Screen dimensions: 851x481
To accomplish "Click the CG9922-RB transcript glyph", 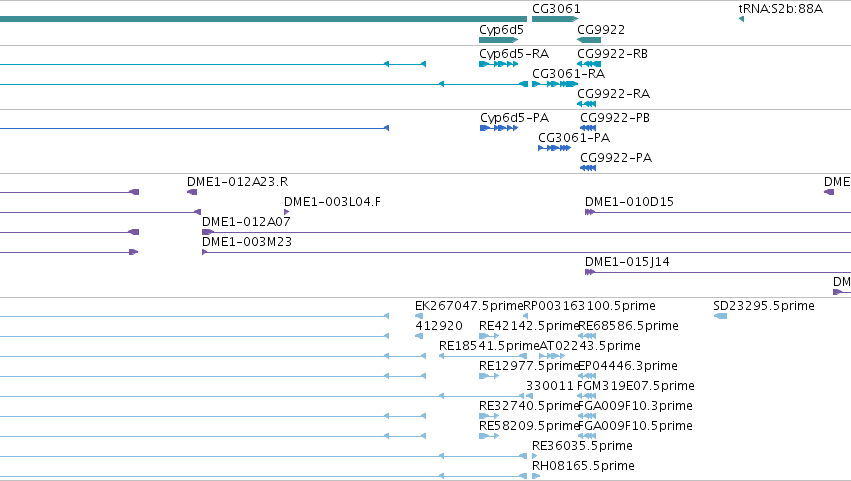I will (589, 64).
